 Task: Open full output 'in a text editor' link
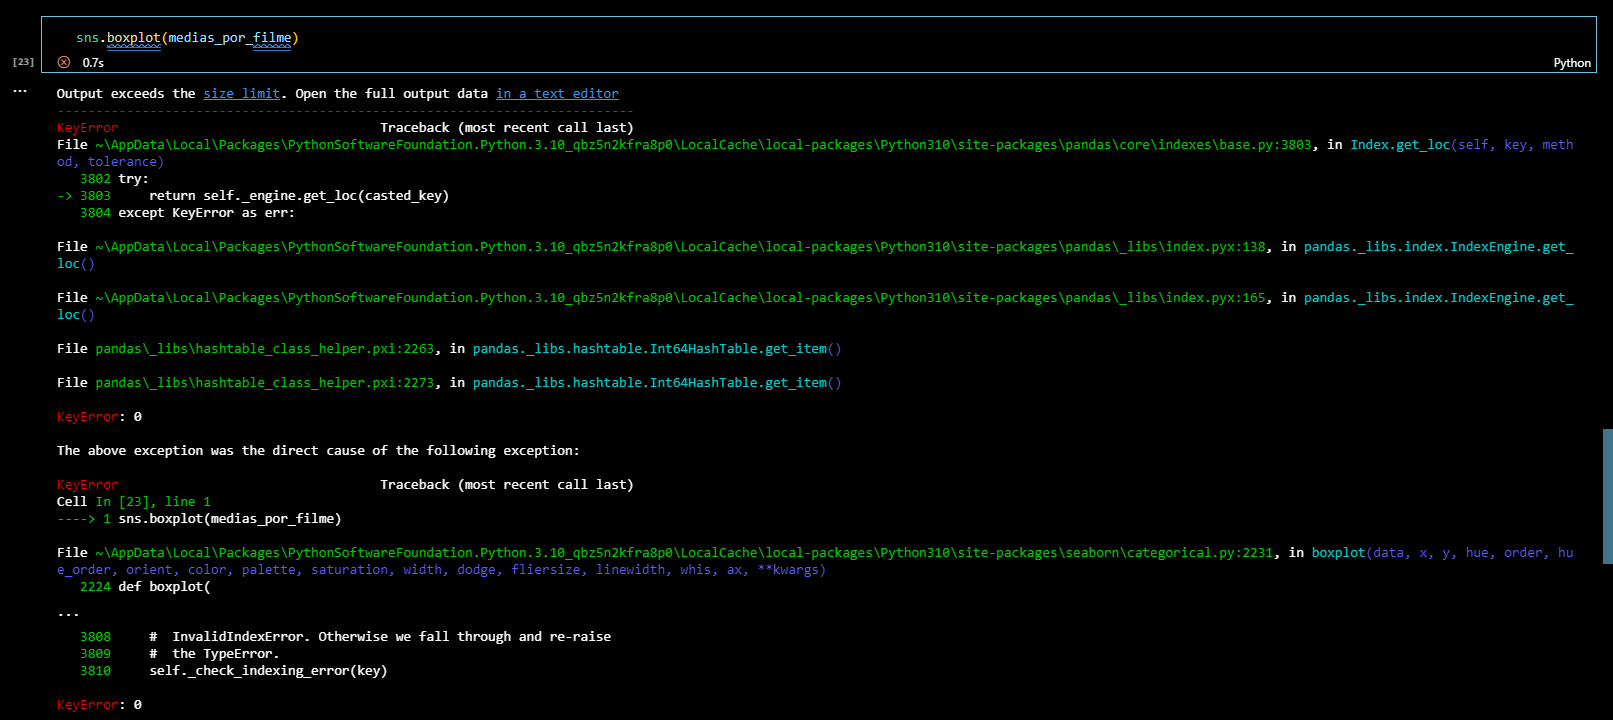click(557, 93)
